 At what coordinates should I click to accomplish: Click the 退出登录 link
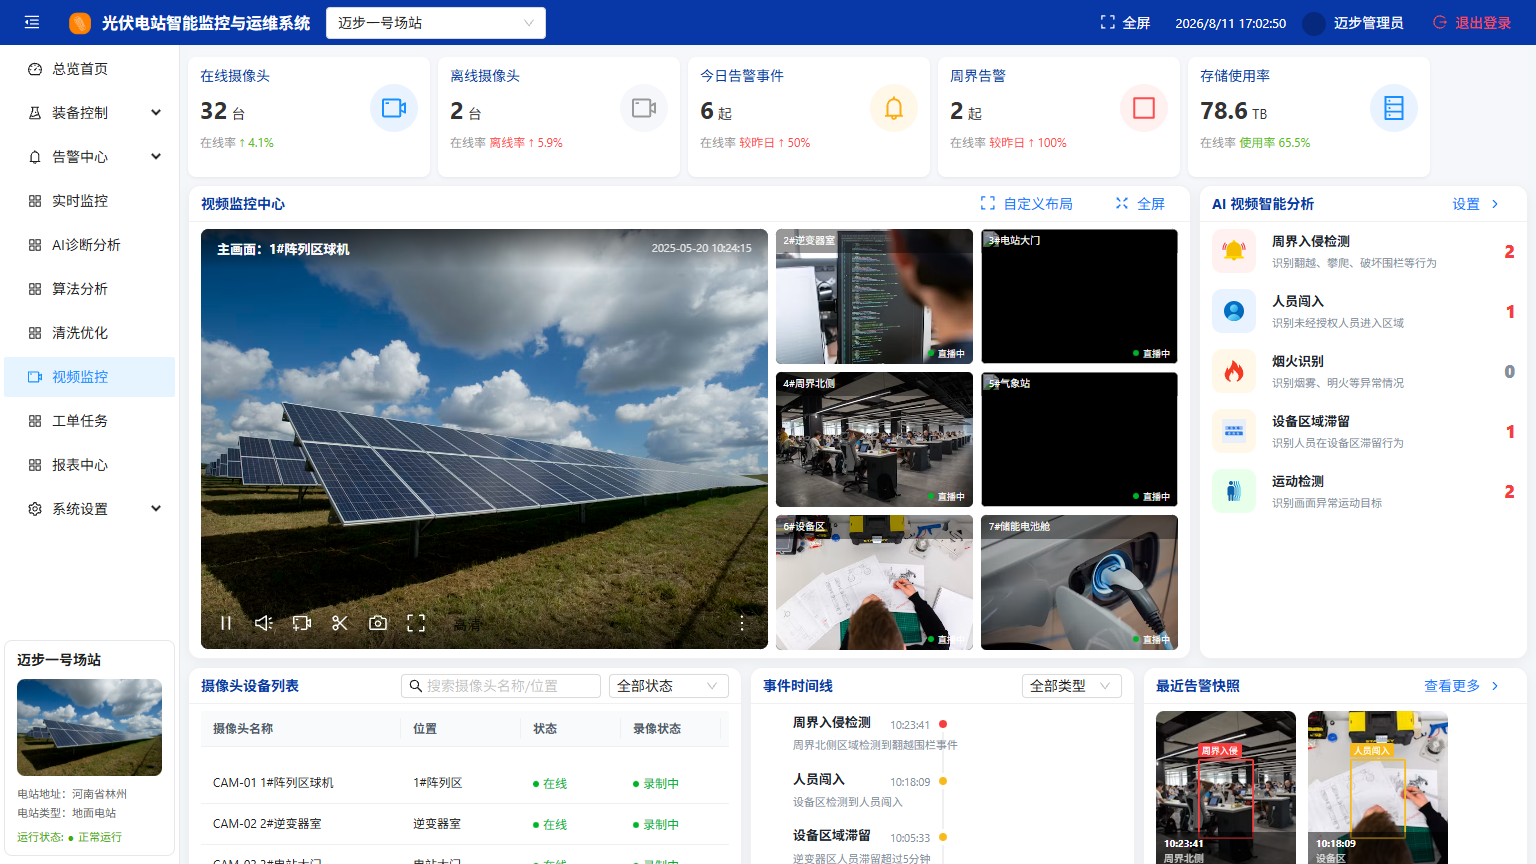click(1472, 23)
